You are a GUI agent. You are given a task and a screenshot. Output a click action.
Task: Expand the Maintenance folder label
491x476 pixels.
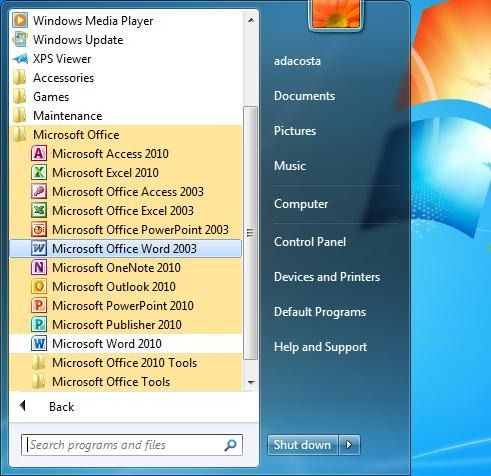[68, 116]
